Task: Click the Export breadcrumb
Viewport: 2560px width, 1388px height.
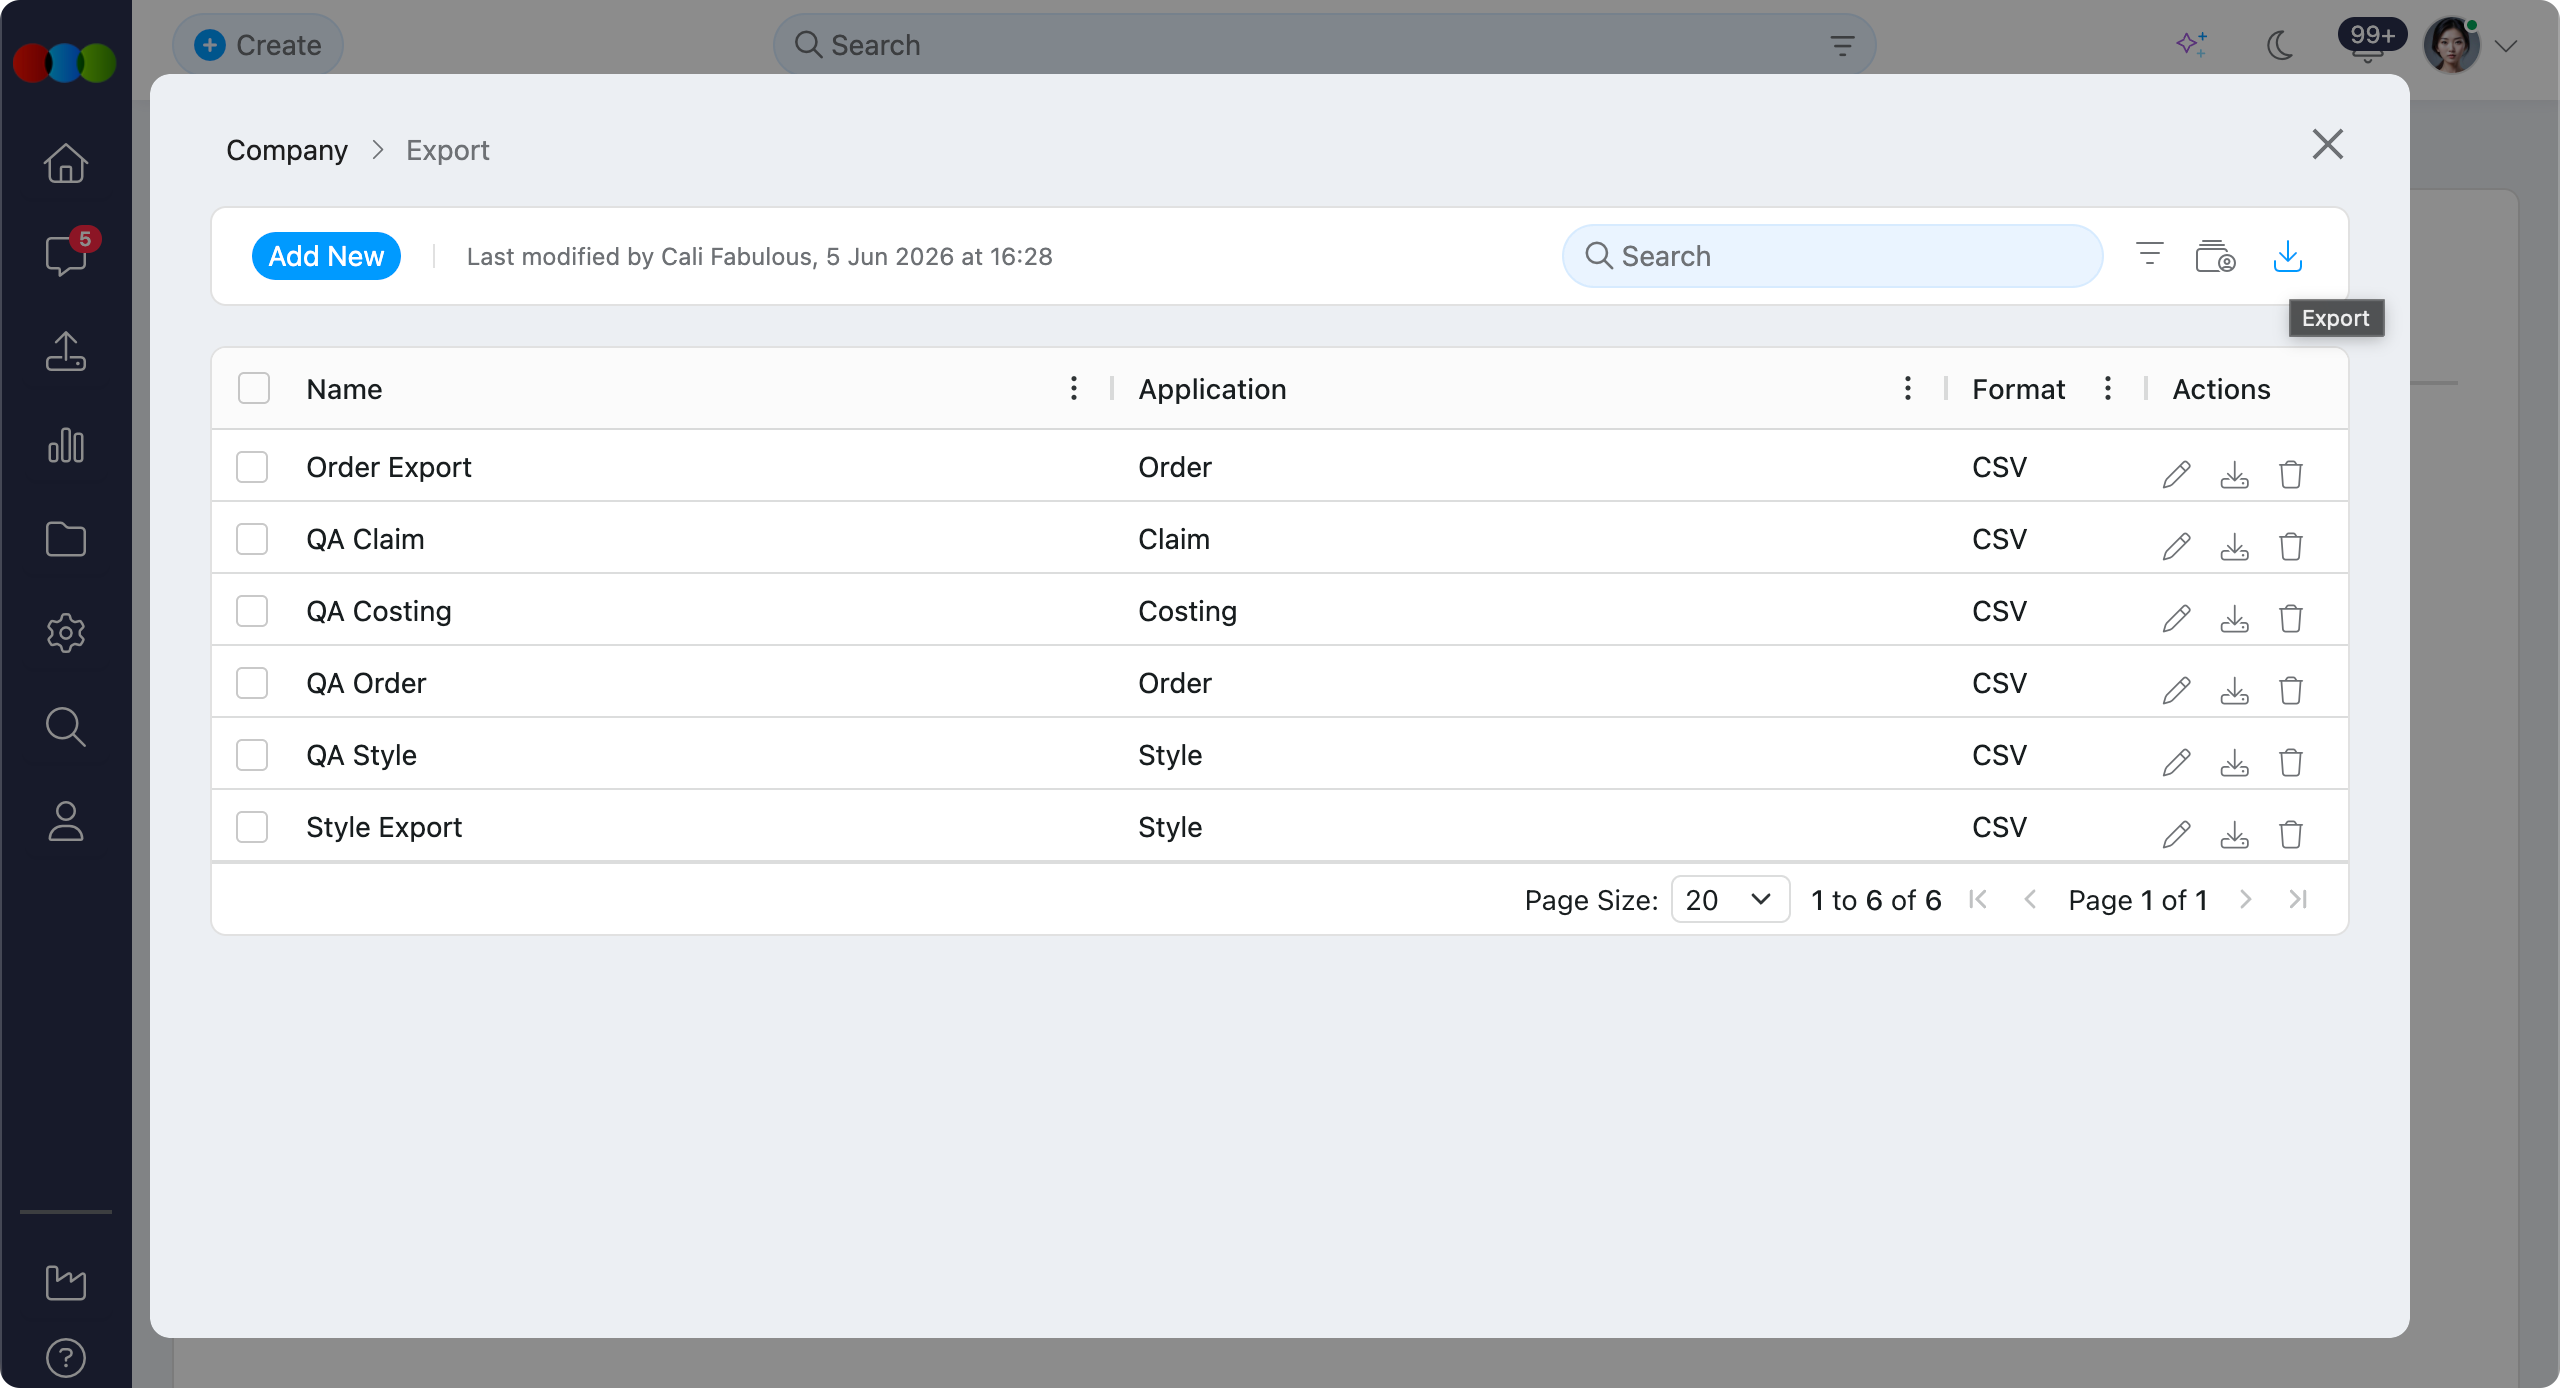Action: coord(447,150)
